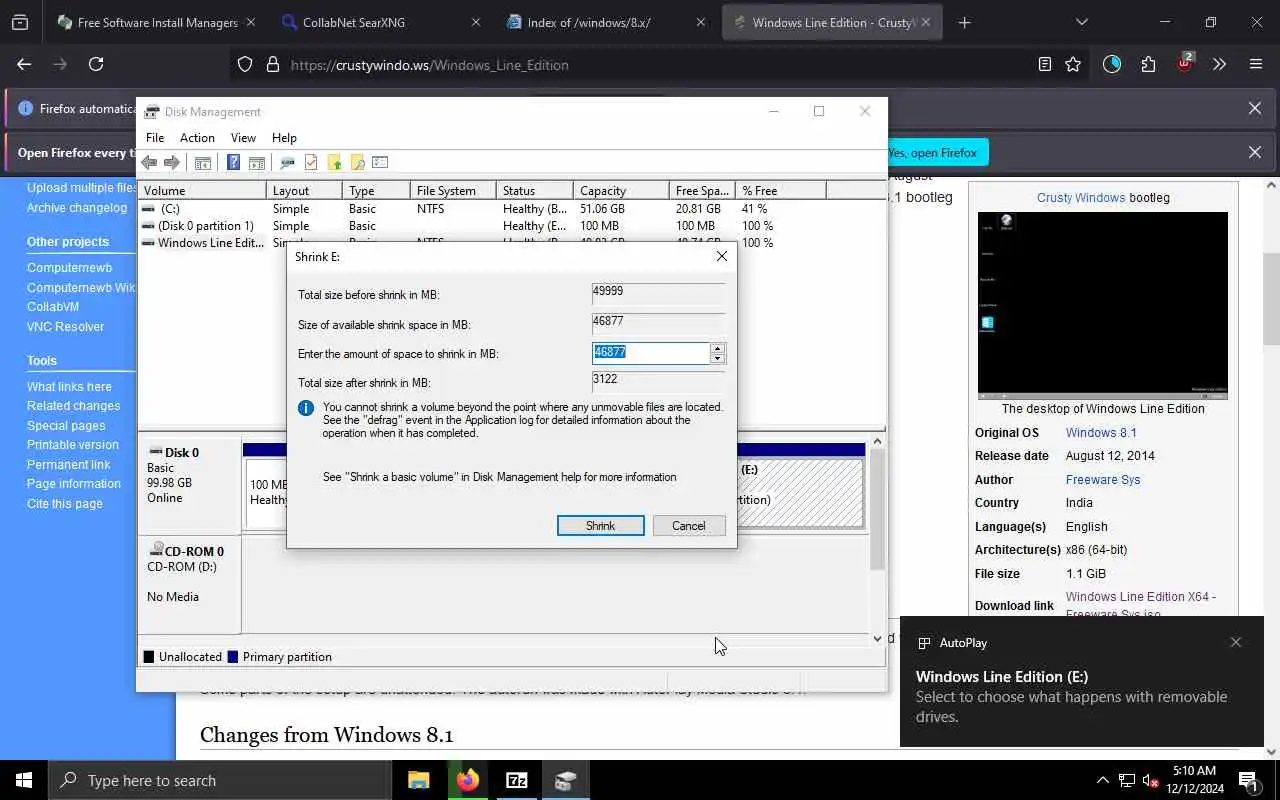Open File Explorer from the taskbar
This screenshot has height=800, width=1280.
coord(419,780)
